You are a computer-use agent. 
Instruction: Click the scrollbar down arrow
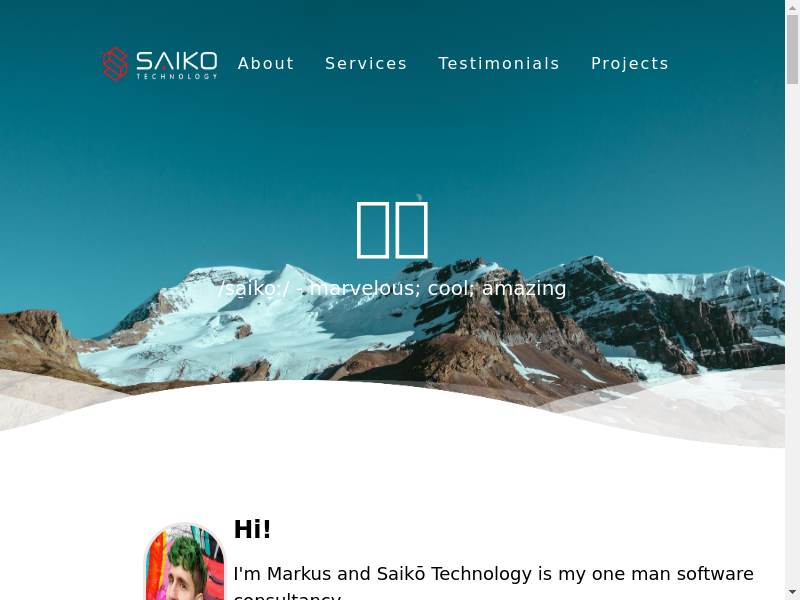coord(792,593)
